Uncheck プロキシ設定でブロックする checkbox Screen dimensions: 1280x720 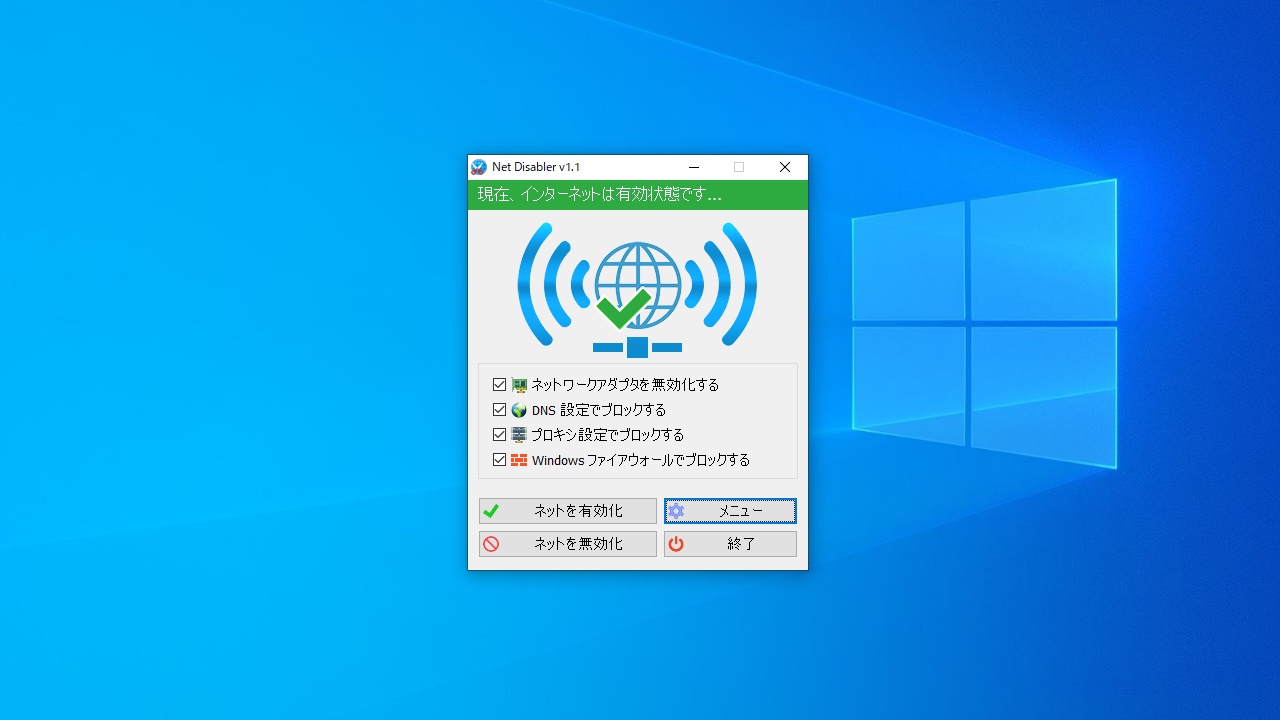[x=499, y=435]
